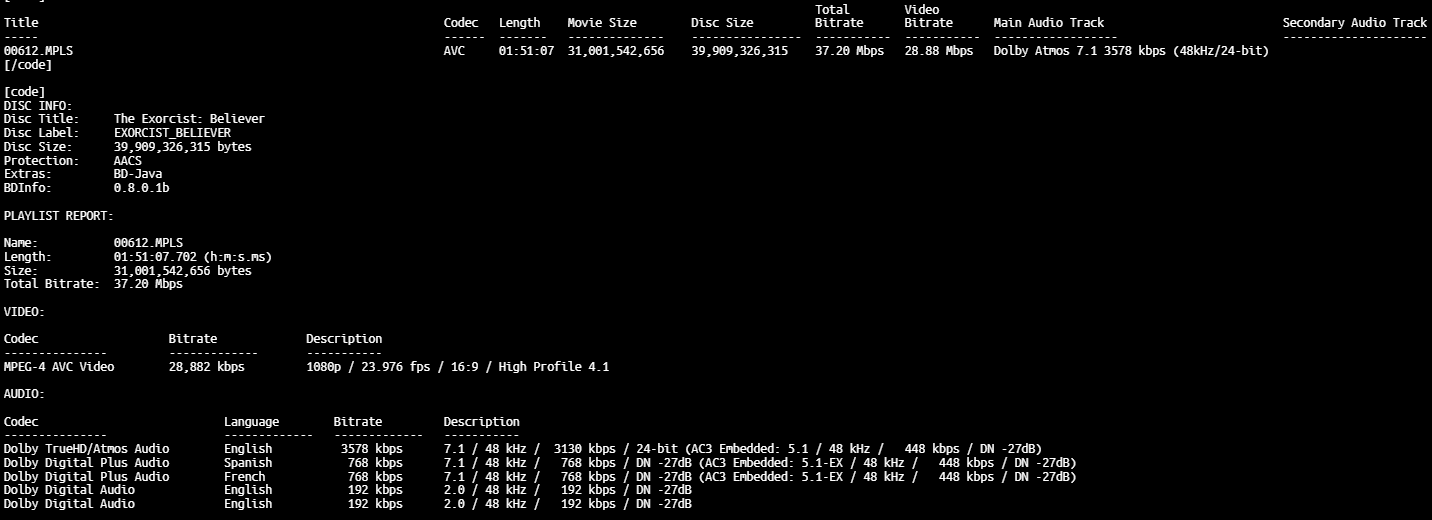1432x520 pixels.
Task: Select the Movie Size column header
Action: [x=601, y=23]
